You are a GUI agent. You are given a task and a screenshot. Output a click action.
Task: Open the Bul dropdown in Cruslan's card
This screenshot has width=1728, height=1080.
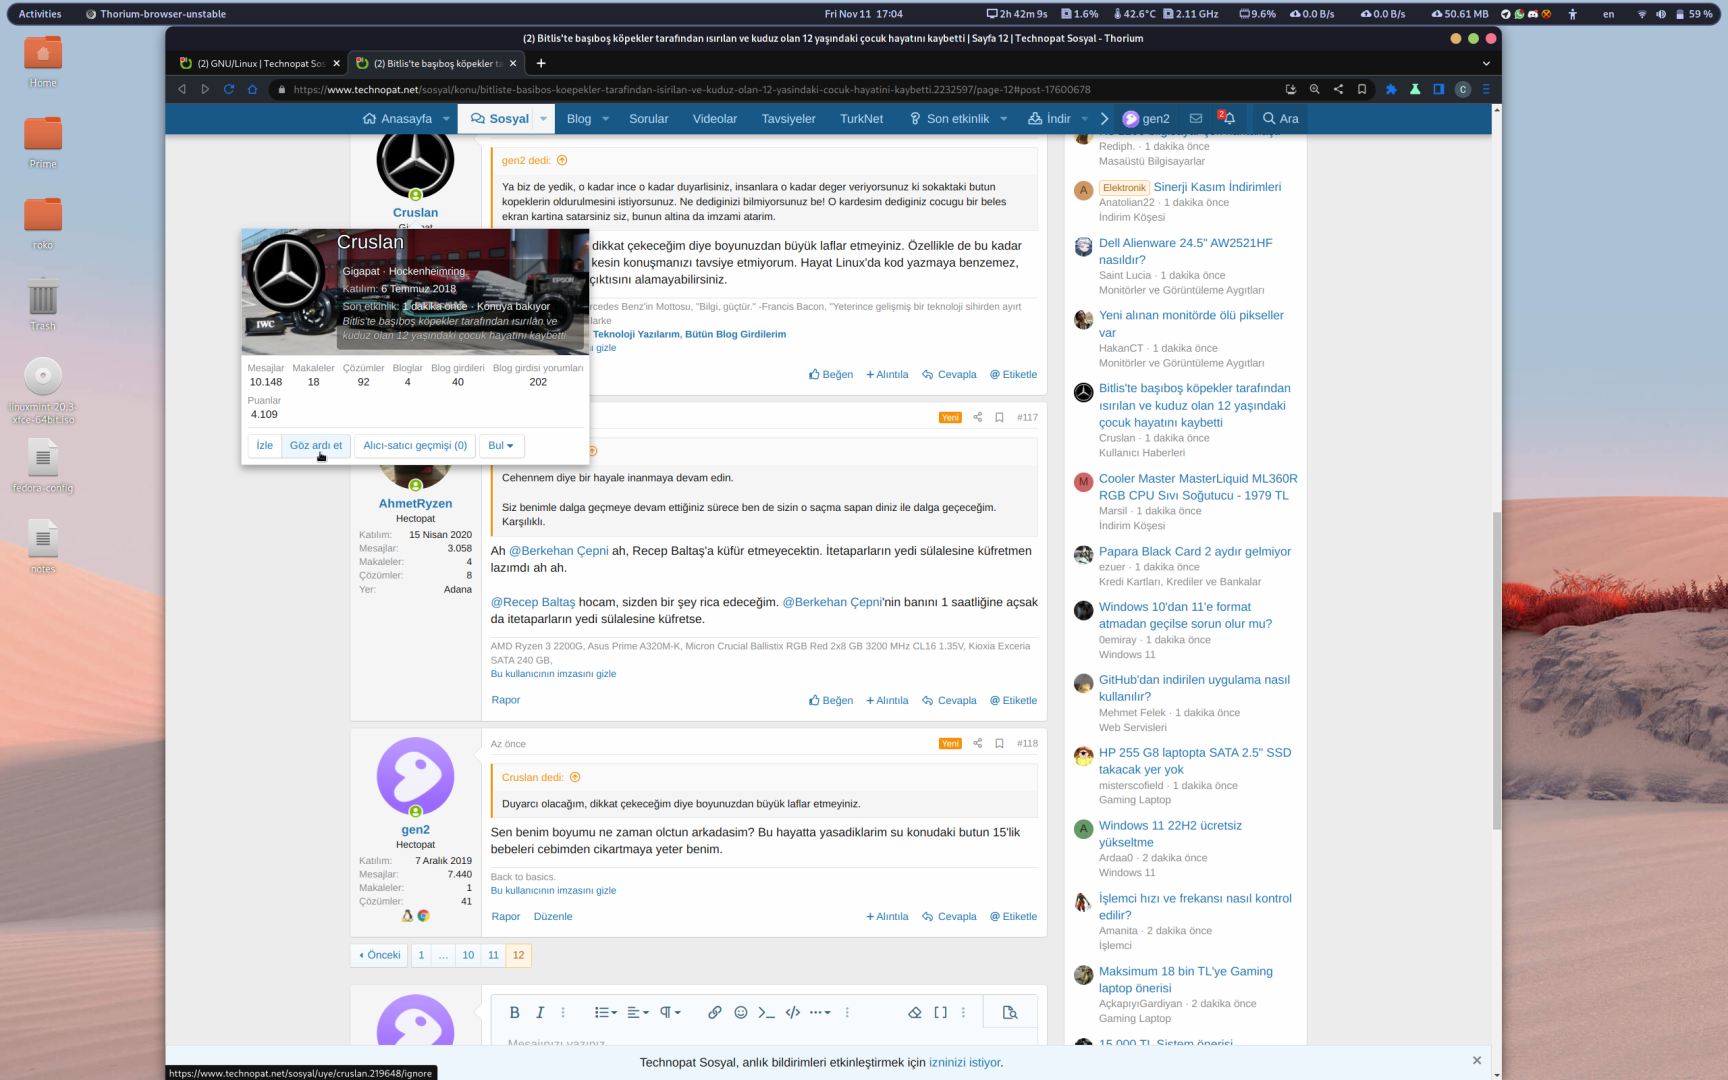(x=501, y=446)
